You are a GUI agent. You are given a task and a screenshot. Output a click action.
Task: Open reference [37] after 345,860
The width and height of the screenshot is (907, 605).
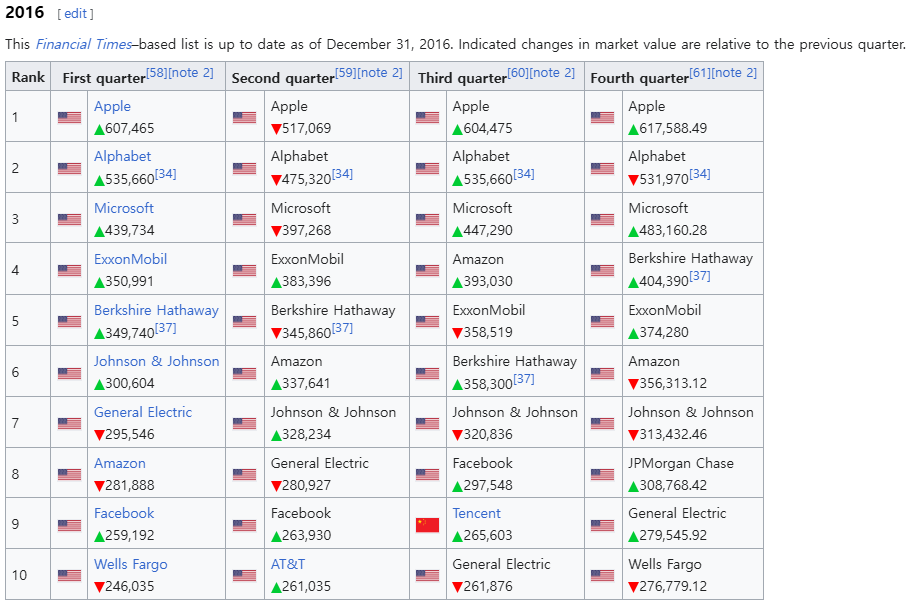click(x=342, y=328)
